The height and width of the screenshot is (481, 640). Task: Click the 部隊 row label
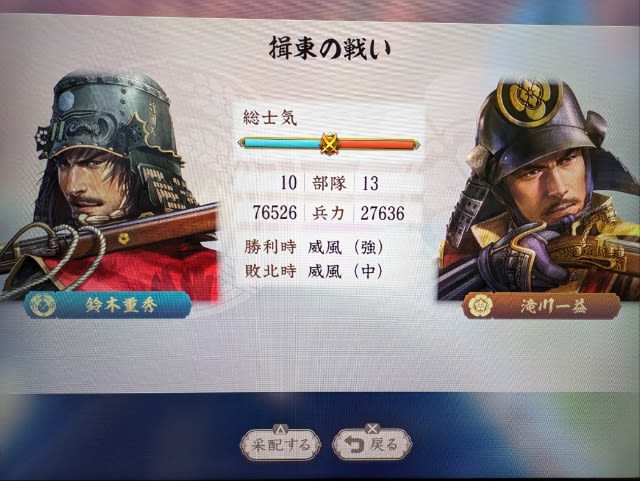pyautogui.click(x=329, y=183)
